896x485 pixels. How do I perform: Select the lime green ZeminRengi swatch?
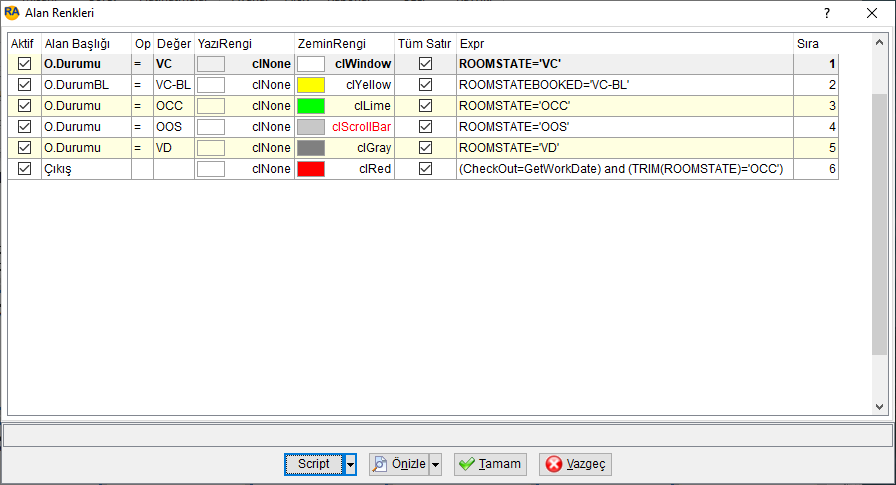[311, 106]
